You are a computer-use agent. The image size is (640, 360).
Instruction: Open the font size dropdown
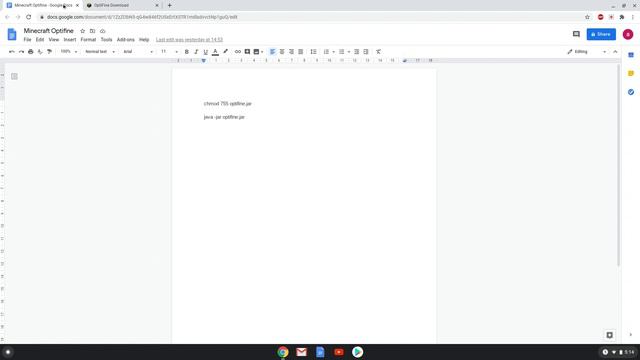coord(169,52)
